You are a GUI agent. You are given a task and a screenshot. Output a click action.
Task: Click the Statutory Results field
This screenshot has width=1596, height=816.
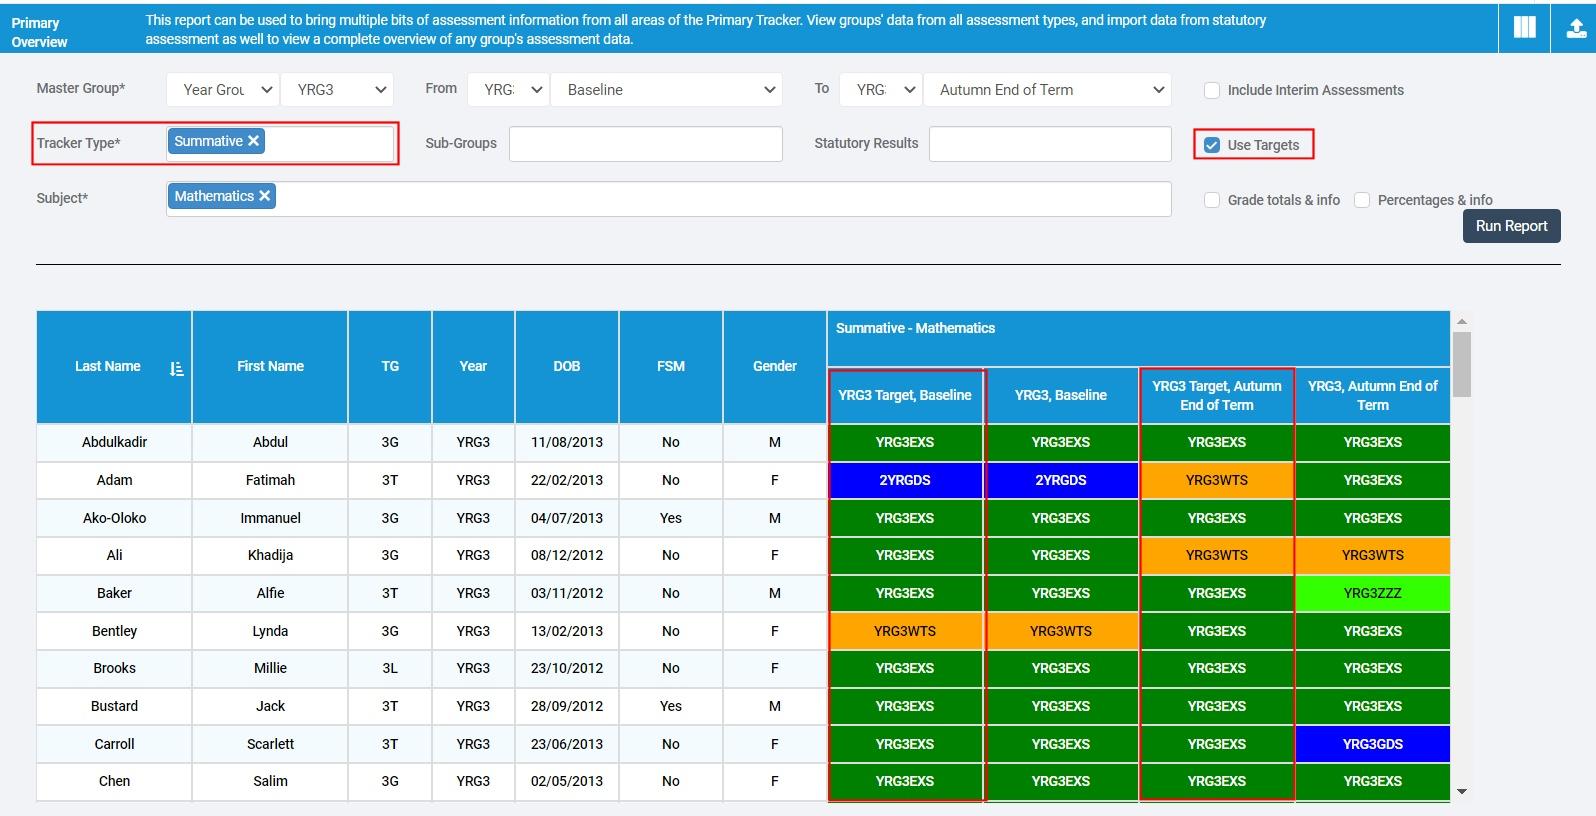pos(1049,144)
